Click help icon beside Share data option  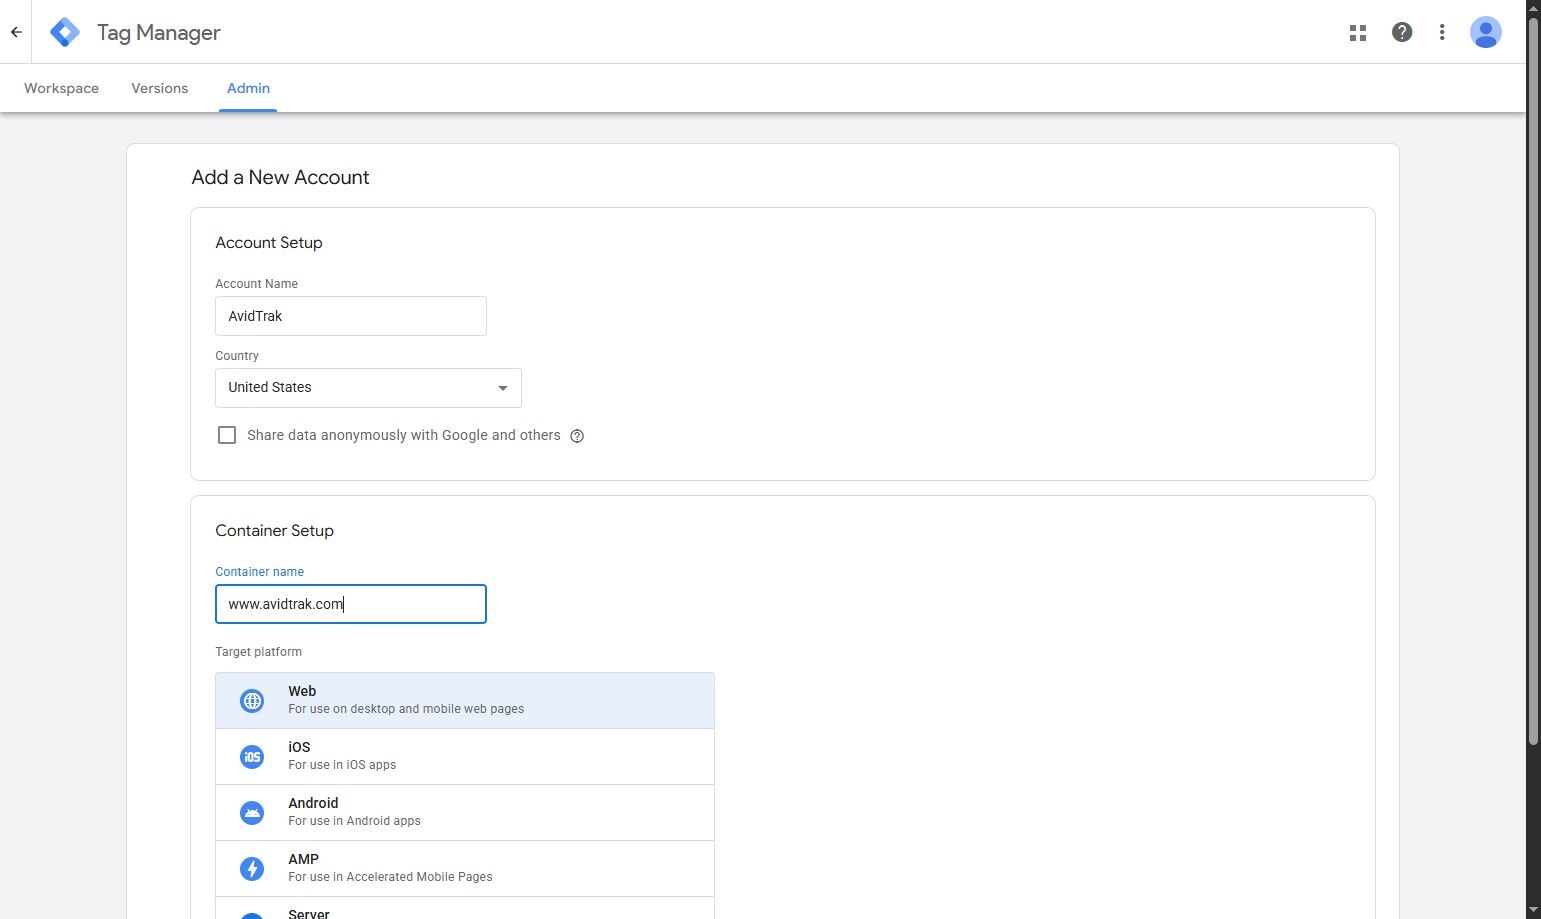577,436
